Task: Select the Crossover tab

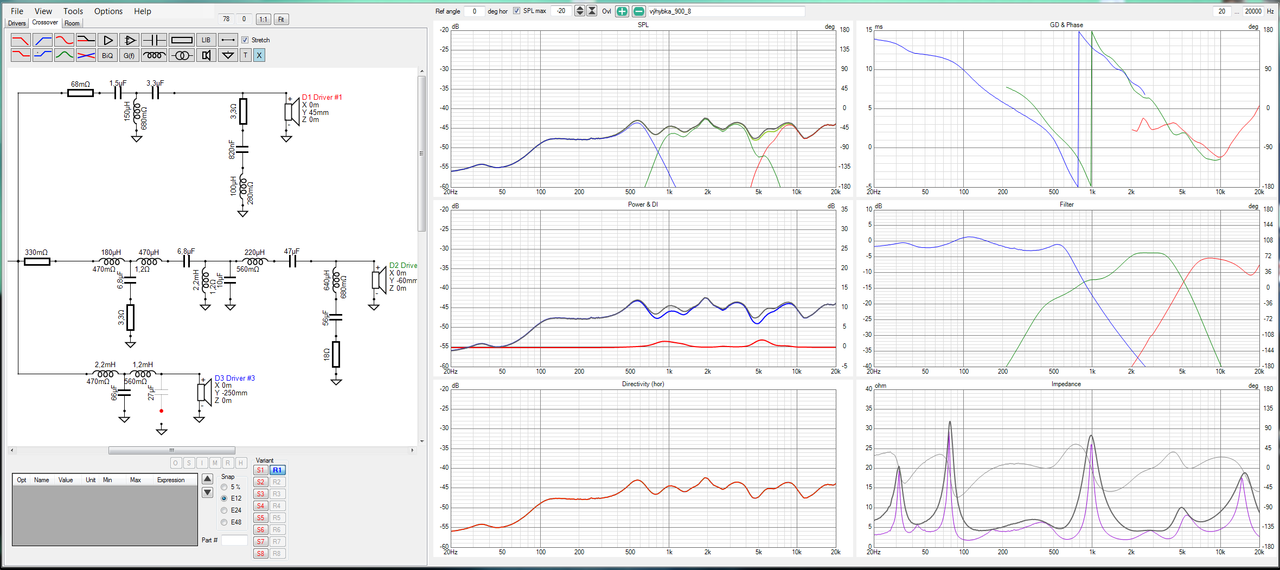Action: (x=45, y=22)
